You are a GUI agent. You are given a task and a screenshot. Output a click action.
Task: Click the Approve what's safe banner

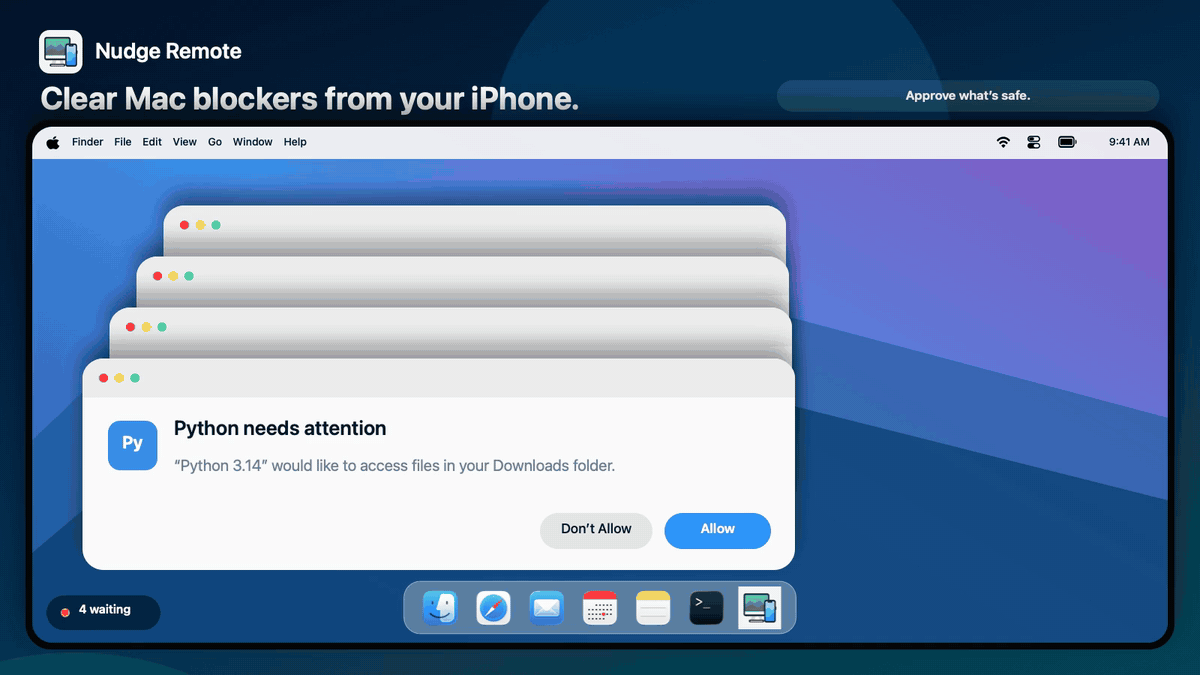(x=968, y=96)
